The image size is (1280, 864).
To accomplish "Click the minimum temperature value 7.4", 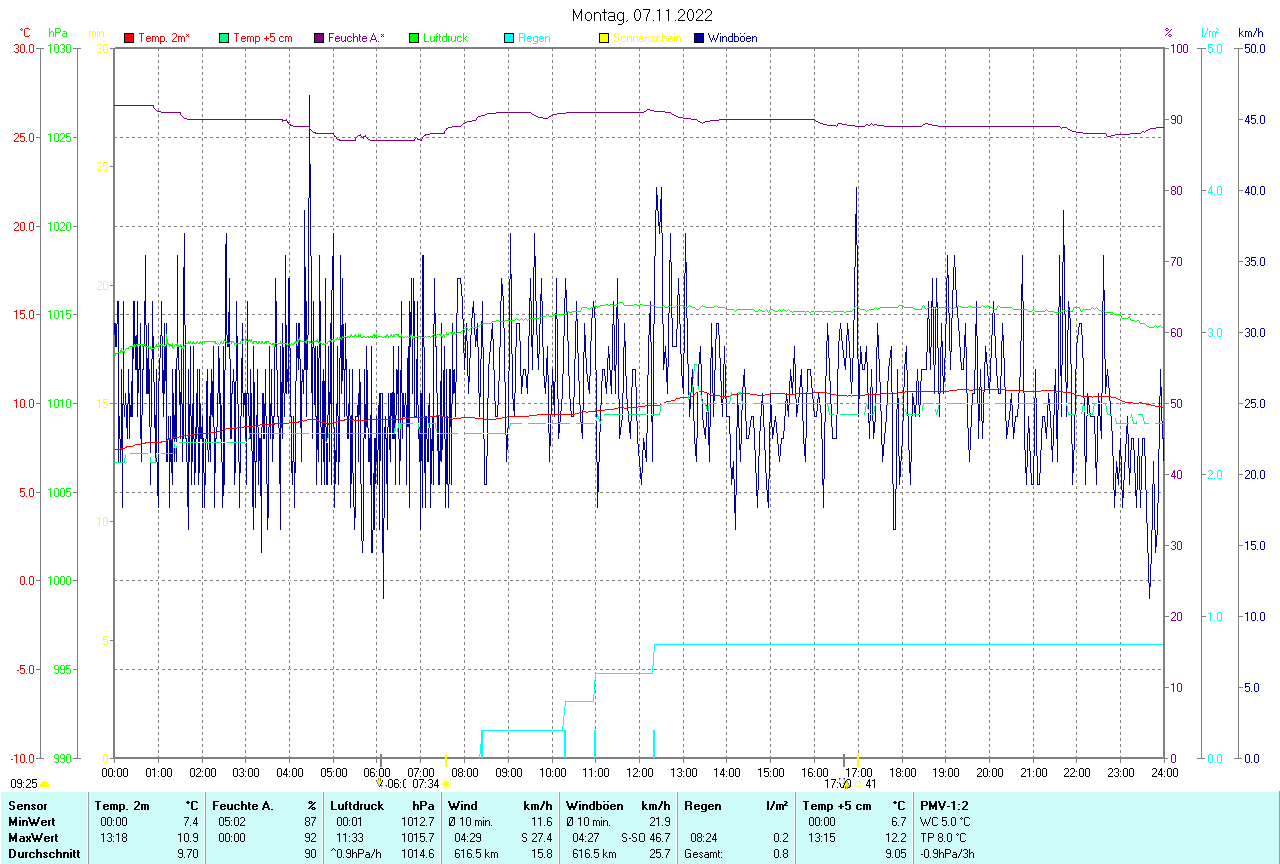I will [190, 821].
